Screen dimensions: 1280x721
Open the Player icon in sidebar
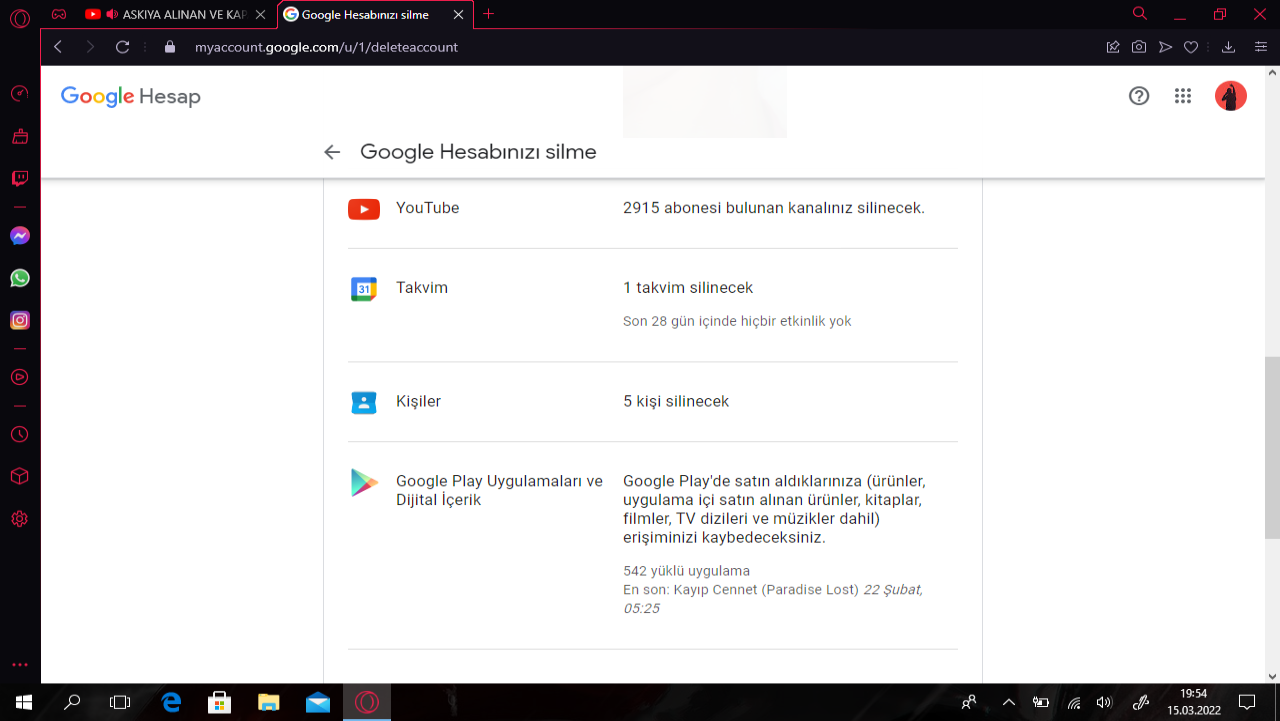[19, 377]
